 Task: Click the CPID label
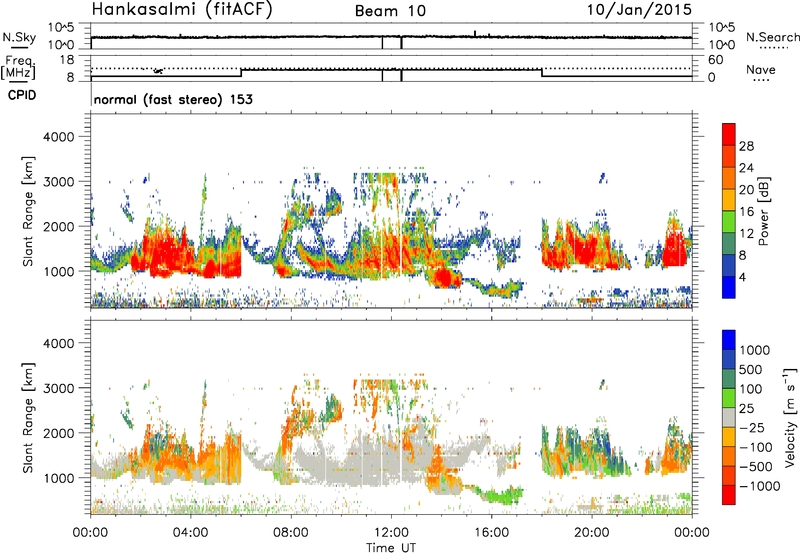click(x=22, y=95)
